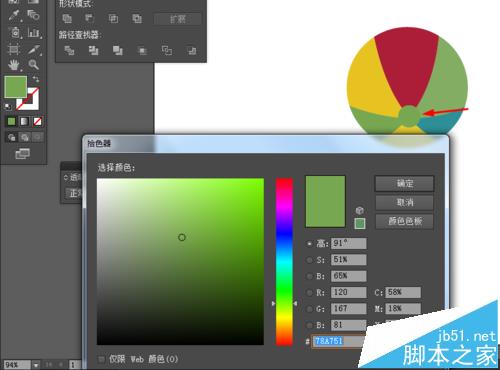The width and height of the screenshot is (500, 370).
Task: Click the R field showing 120
Action: (x=349, y=292)
